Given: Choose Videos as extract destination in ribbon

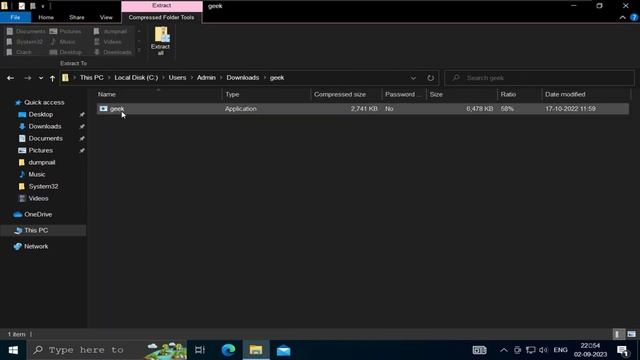Looking at the screenshot, I should point(107,42).
